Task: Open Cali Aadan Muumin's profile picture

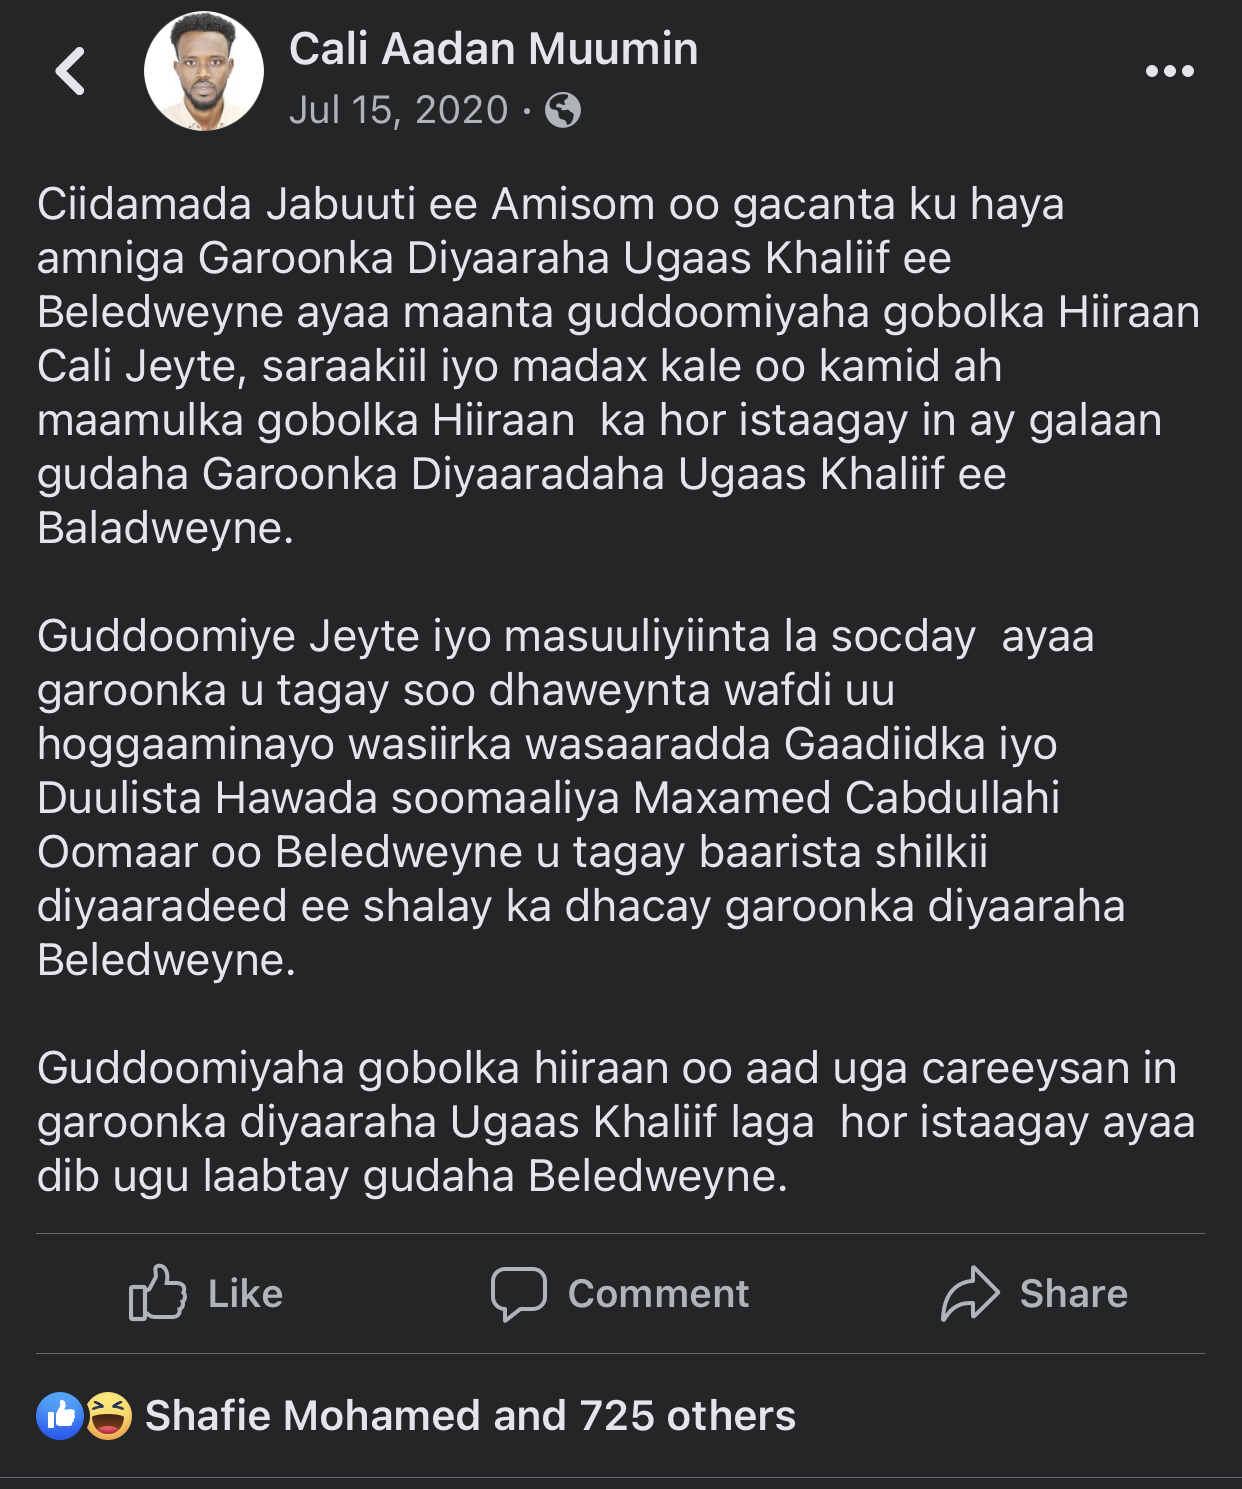Action: coord(204,71)
